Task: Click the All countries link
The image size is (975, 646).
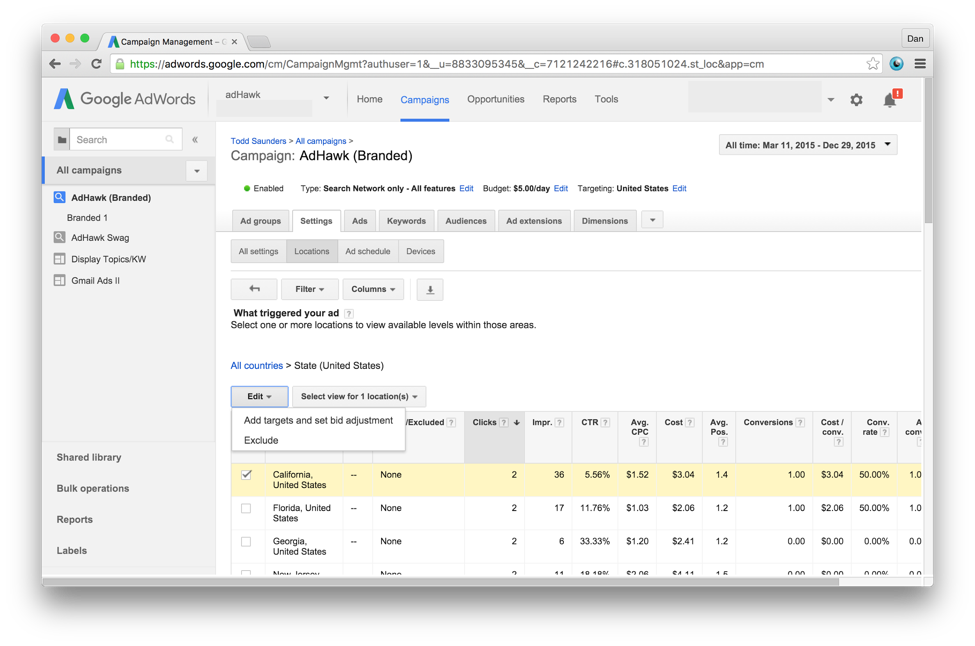Action: (x=256, y=366)
